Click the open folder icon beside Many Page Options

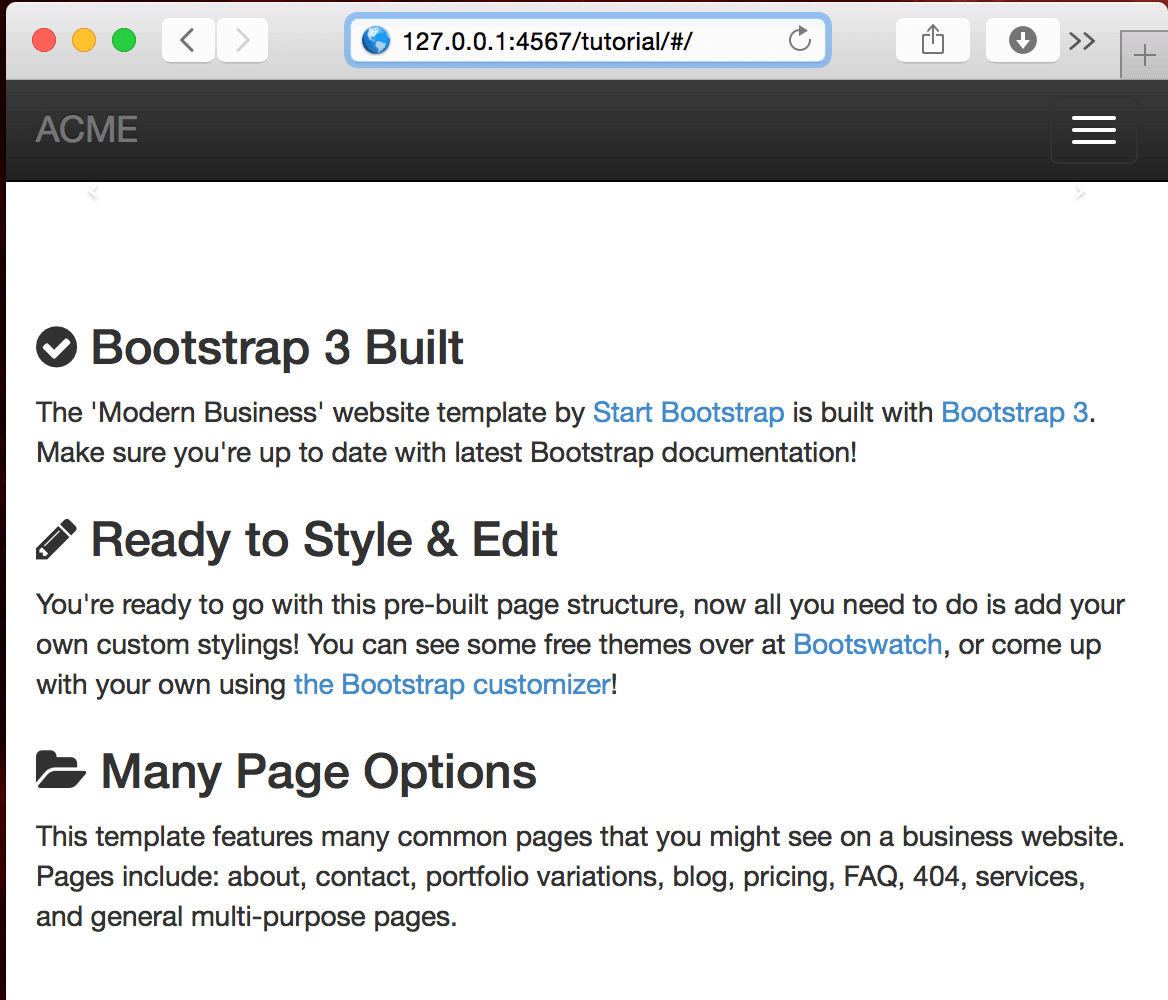point(61,770)
